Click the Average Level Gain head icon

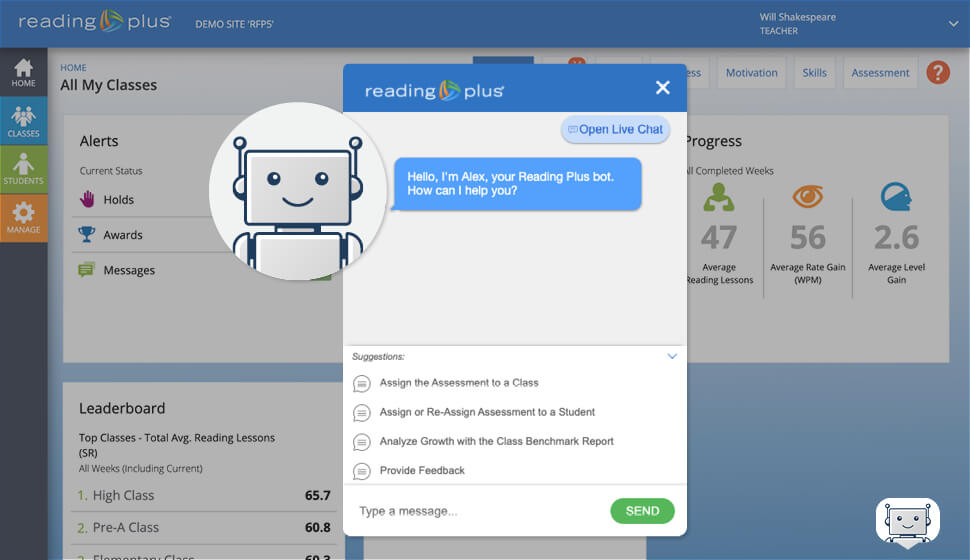click(896, 197)
